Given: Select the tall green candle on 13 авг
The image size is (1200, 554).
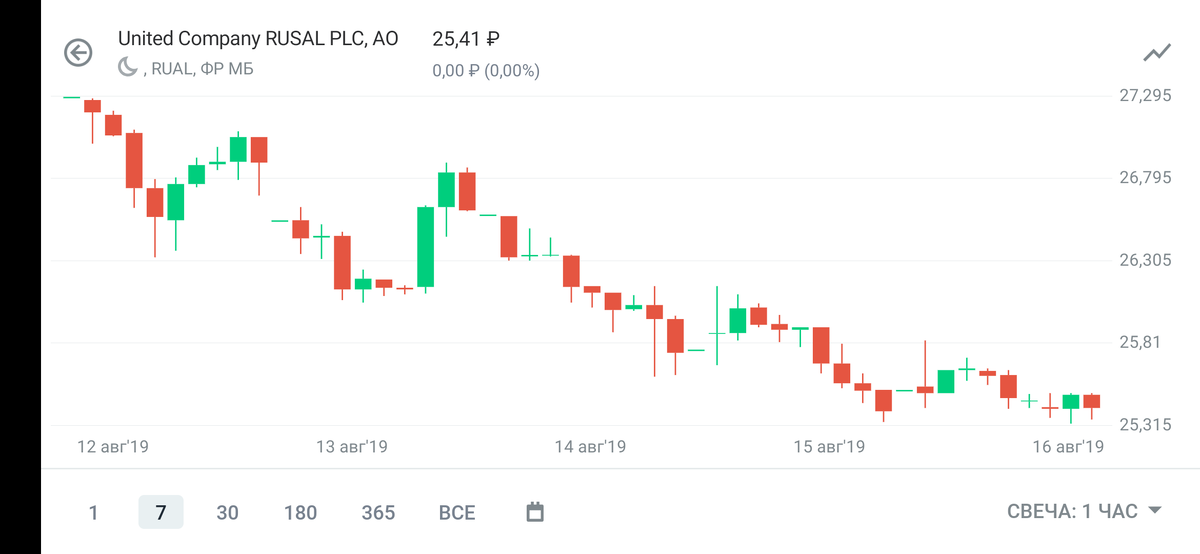Looking at the screenshot, I should pyautogui.click(x=426, y=247).
